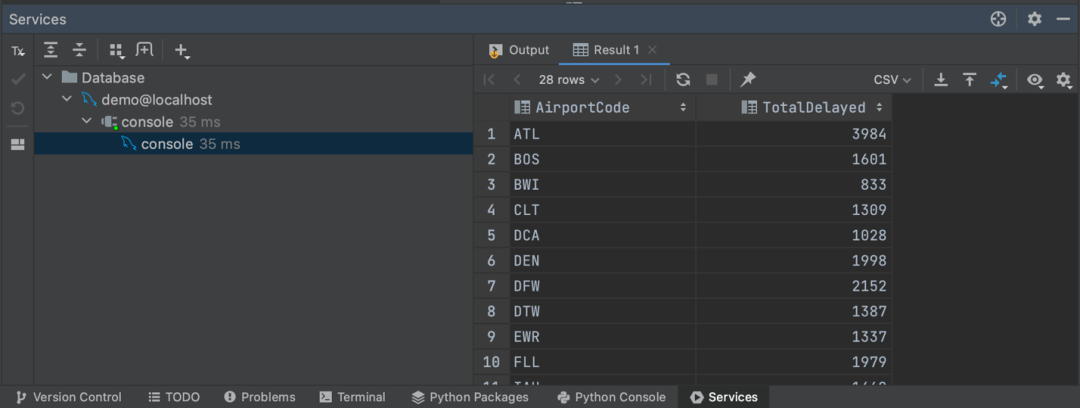Switch to the Output tab
The image size is (1080, 408).
pyautogui.click(x=519, y=50)
